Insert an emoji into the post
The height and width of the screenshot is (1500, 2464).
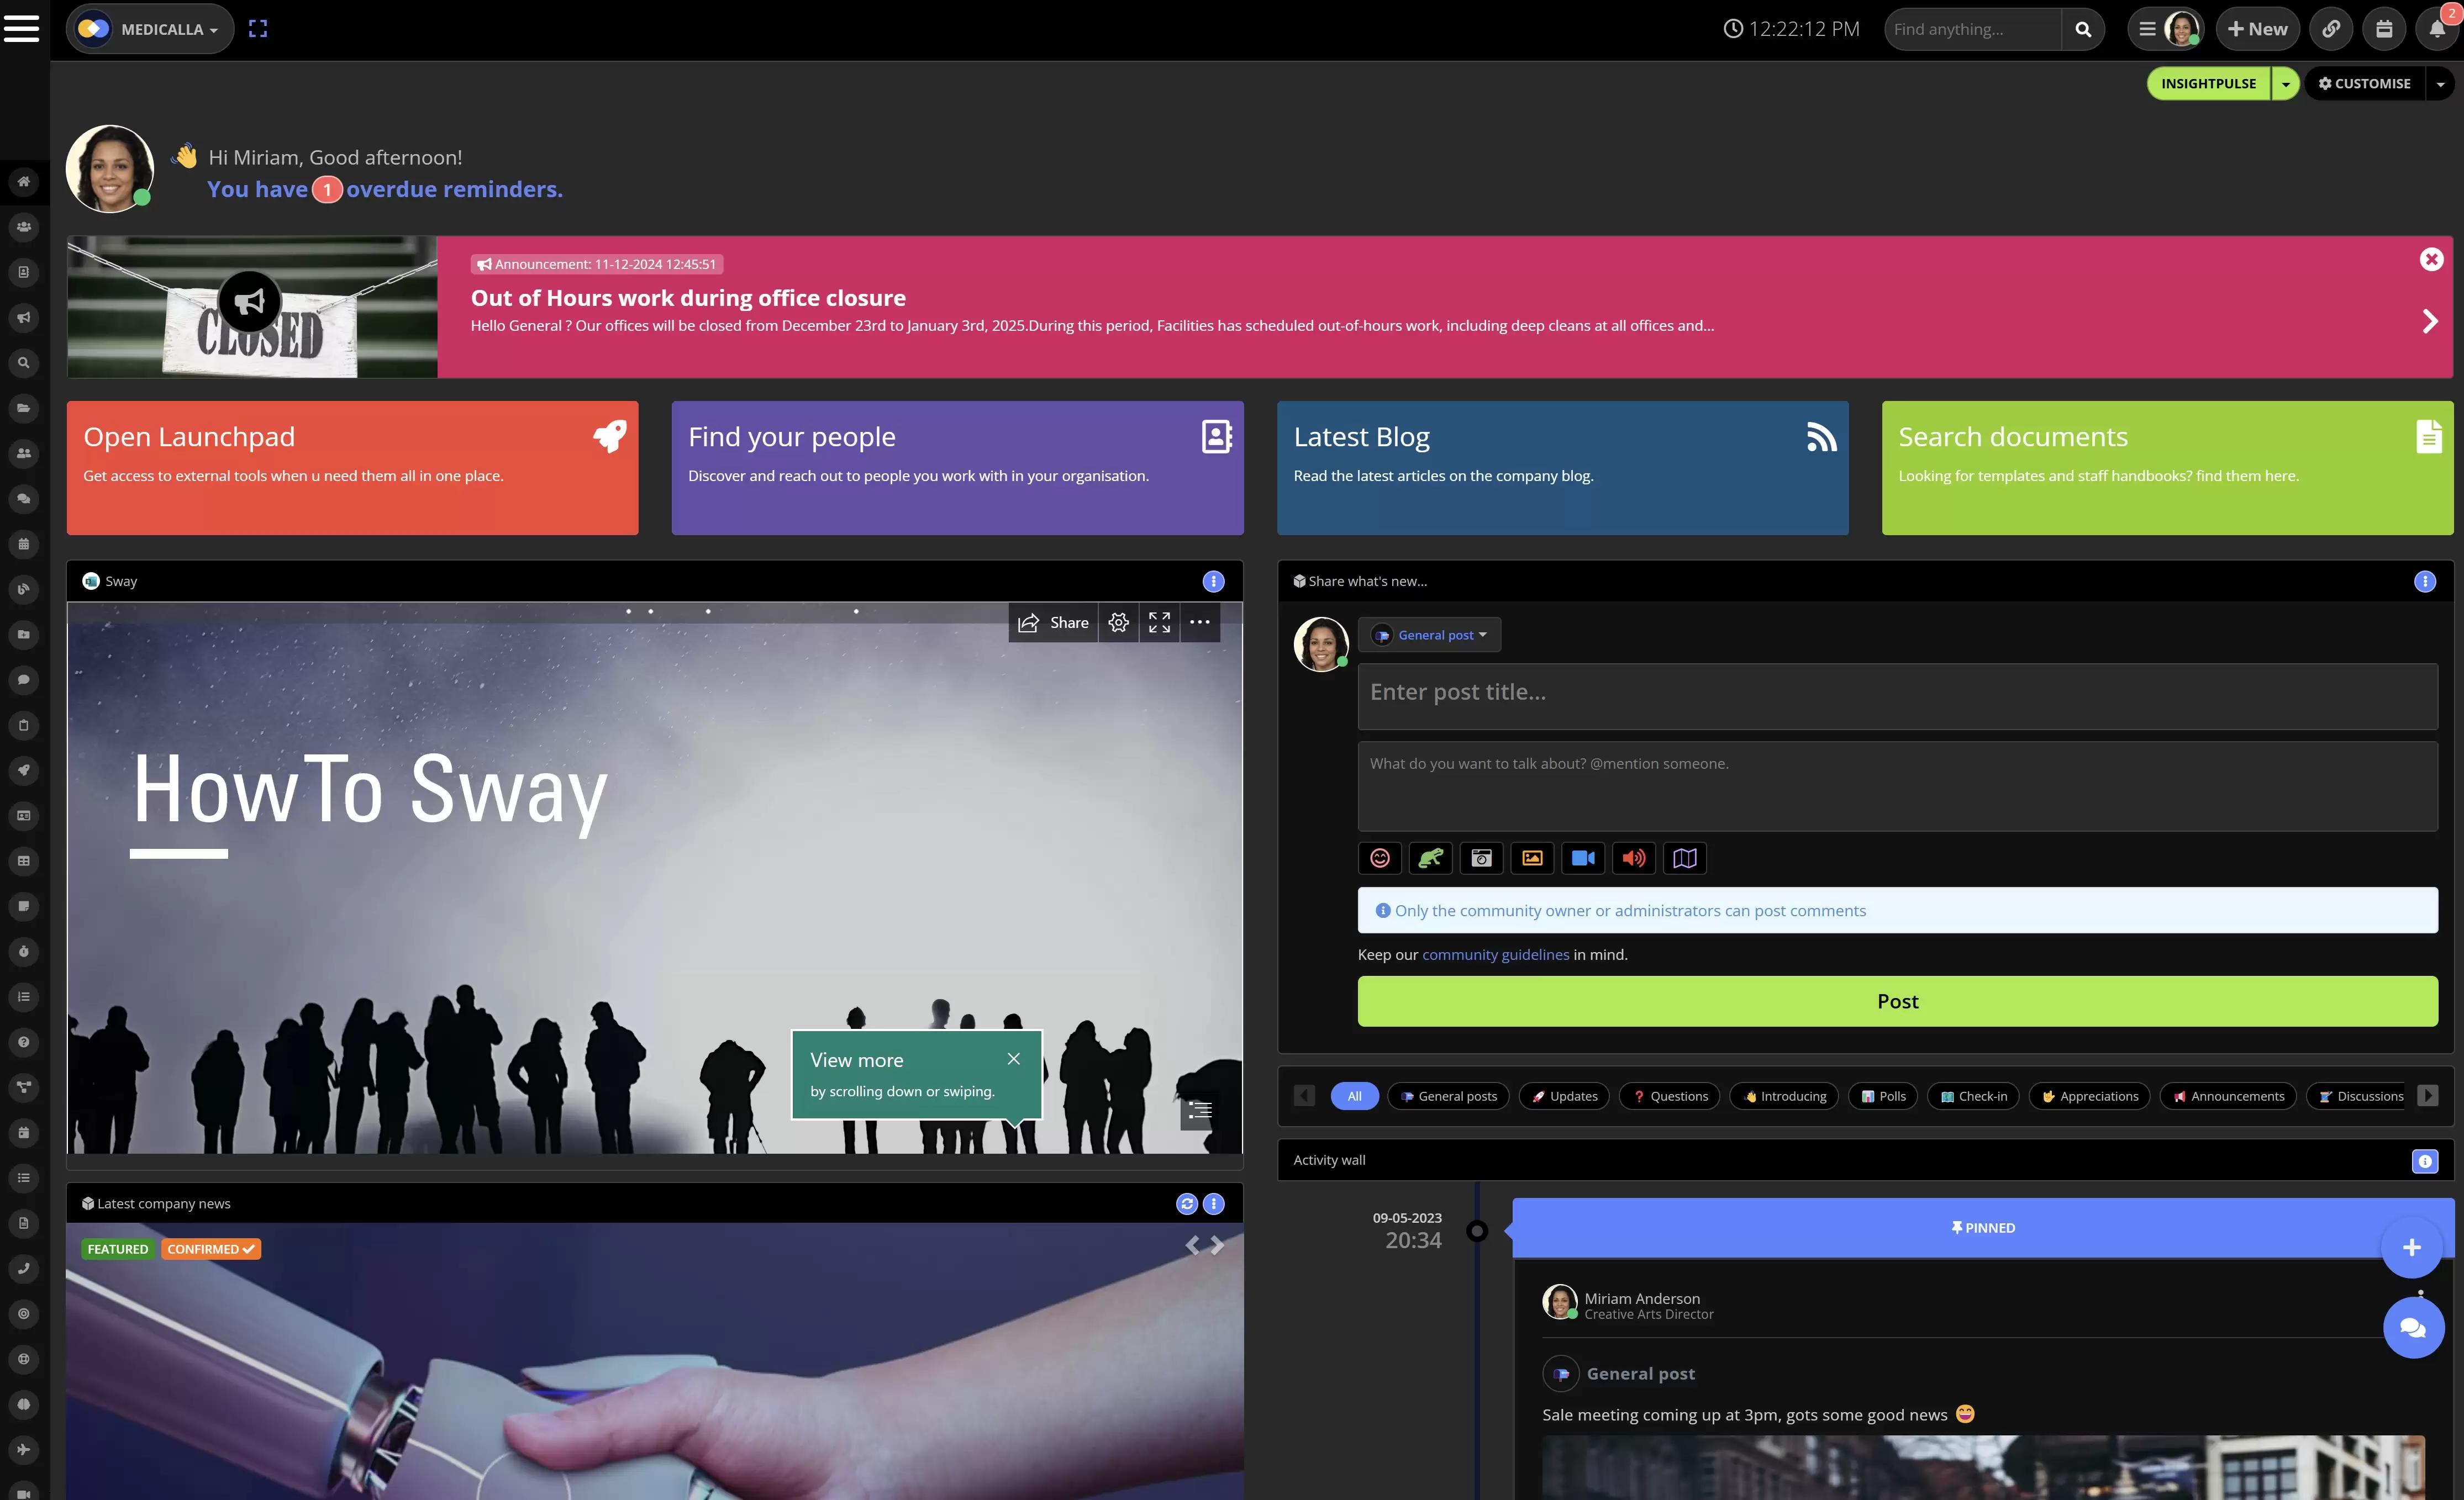(1380, 858)
